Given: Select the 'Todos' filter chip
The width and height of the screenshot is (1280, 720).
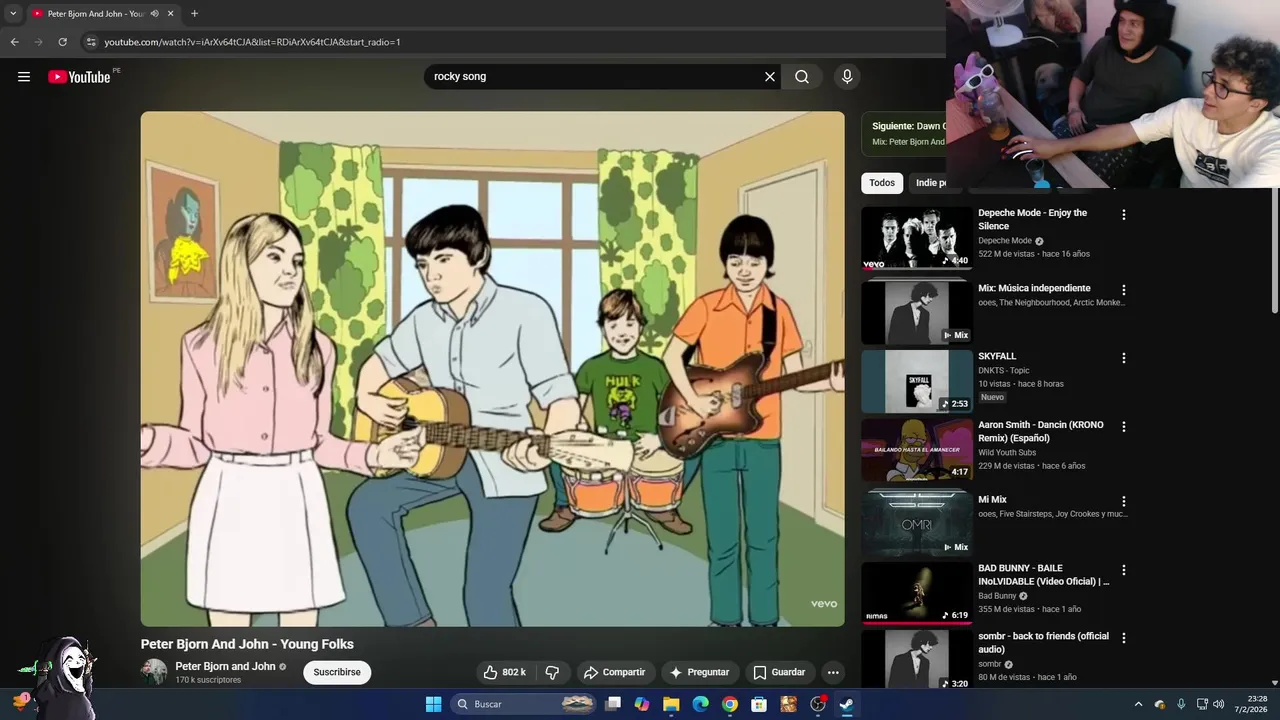Looking at the screenshot, I should click(882, 183).
